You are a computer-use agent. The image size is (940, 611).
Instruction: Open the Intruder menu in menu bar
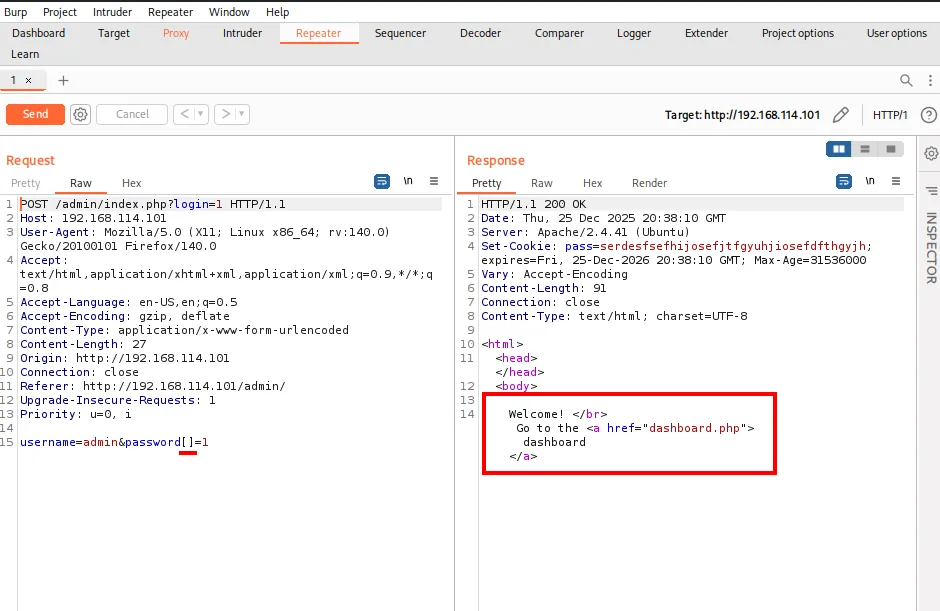[112, 12]
